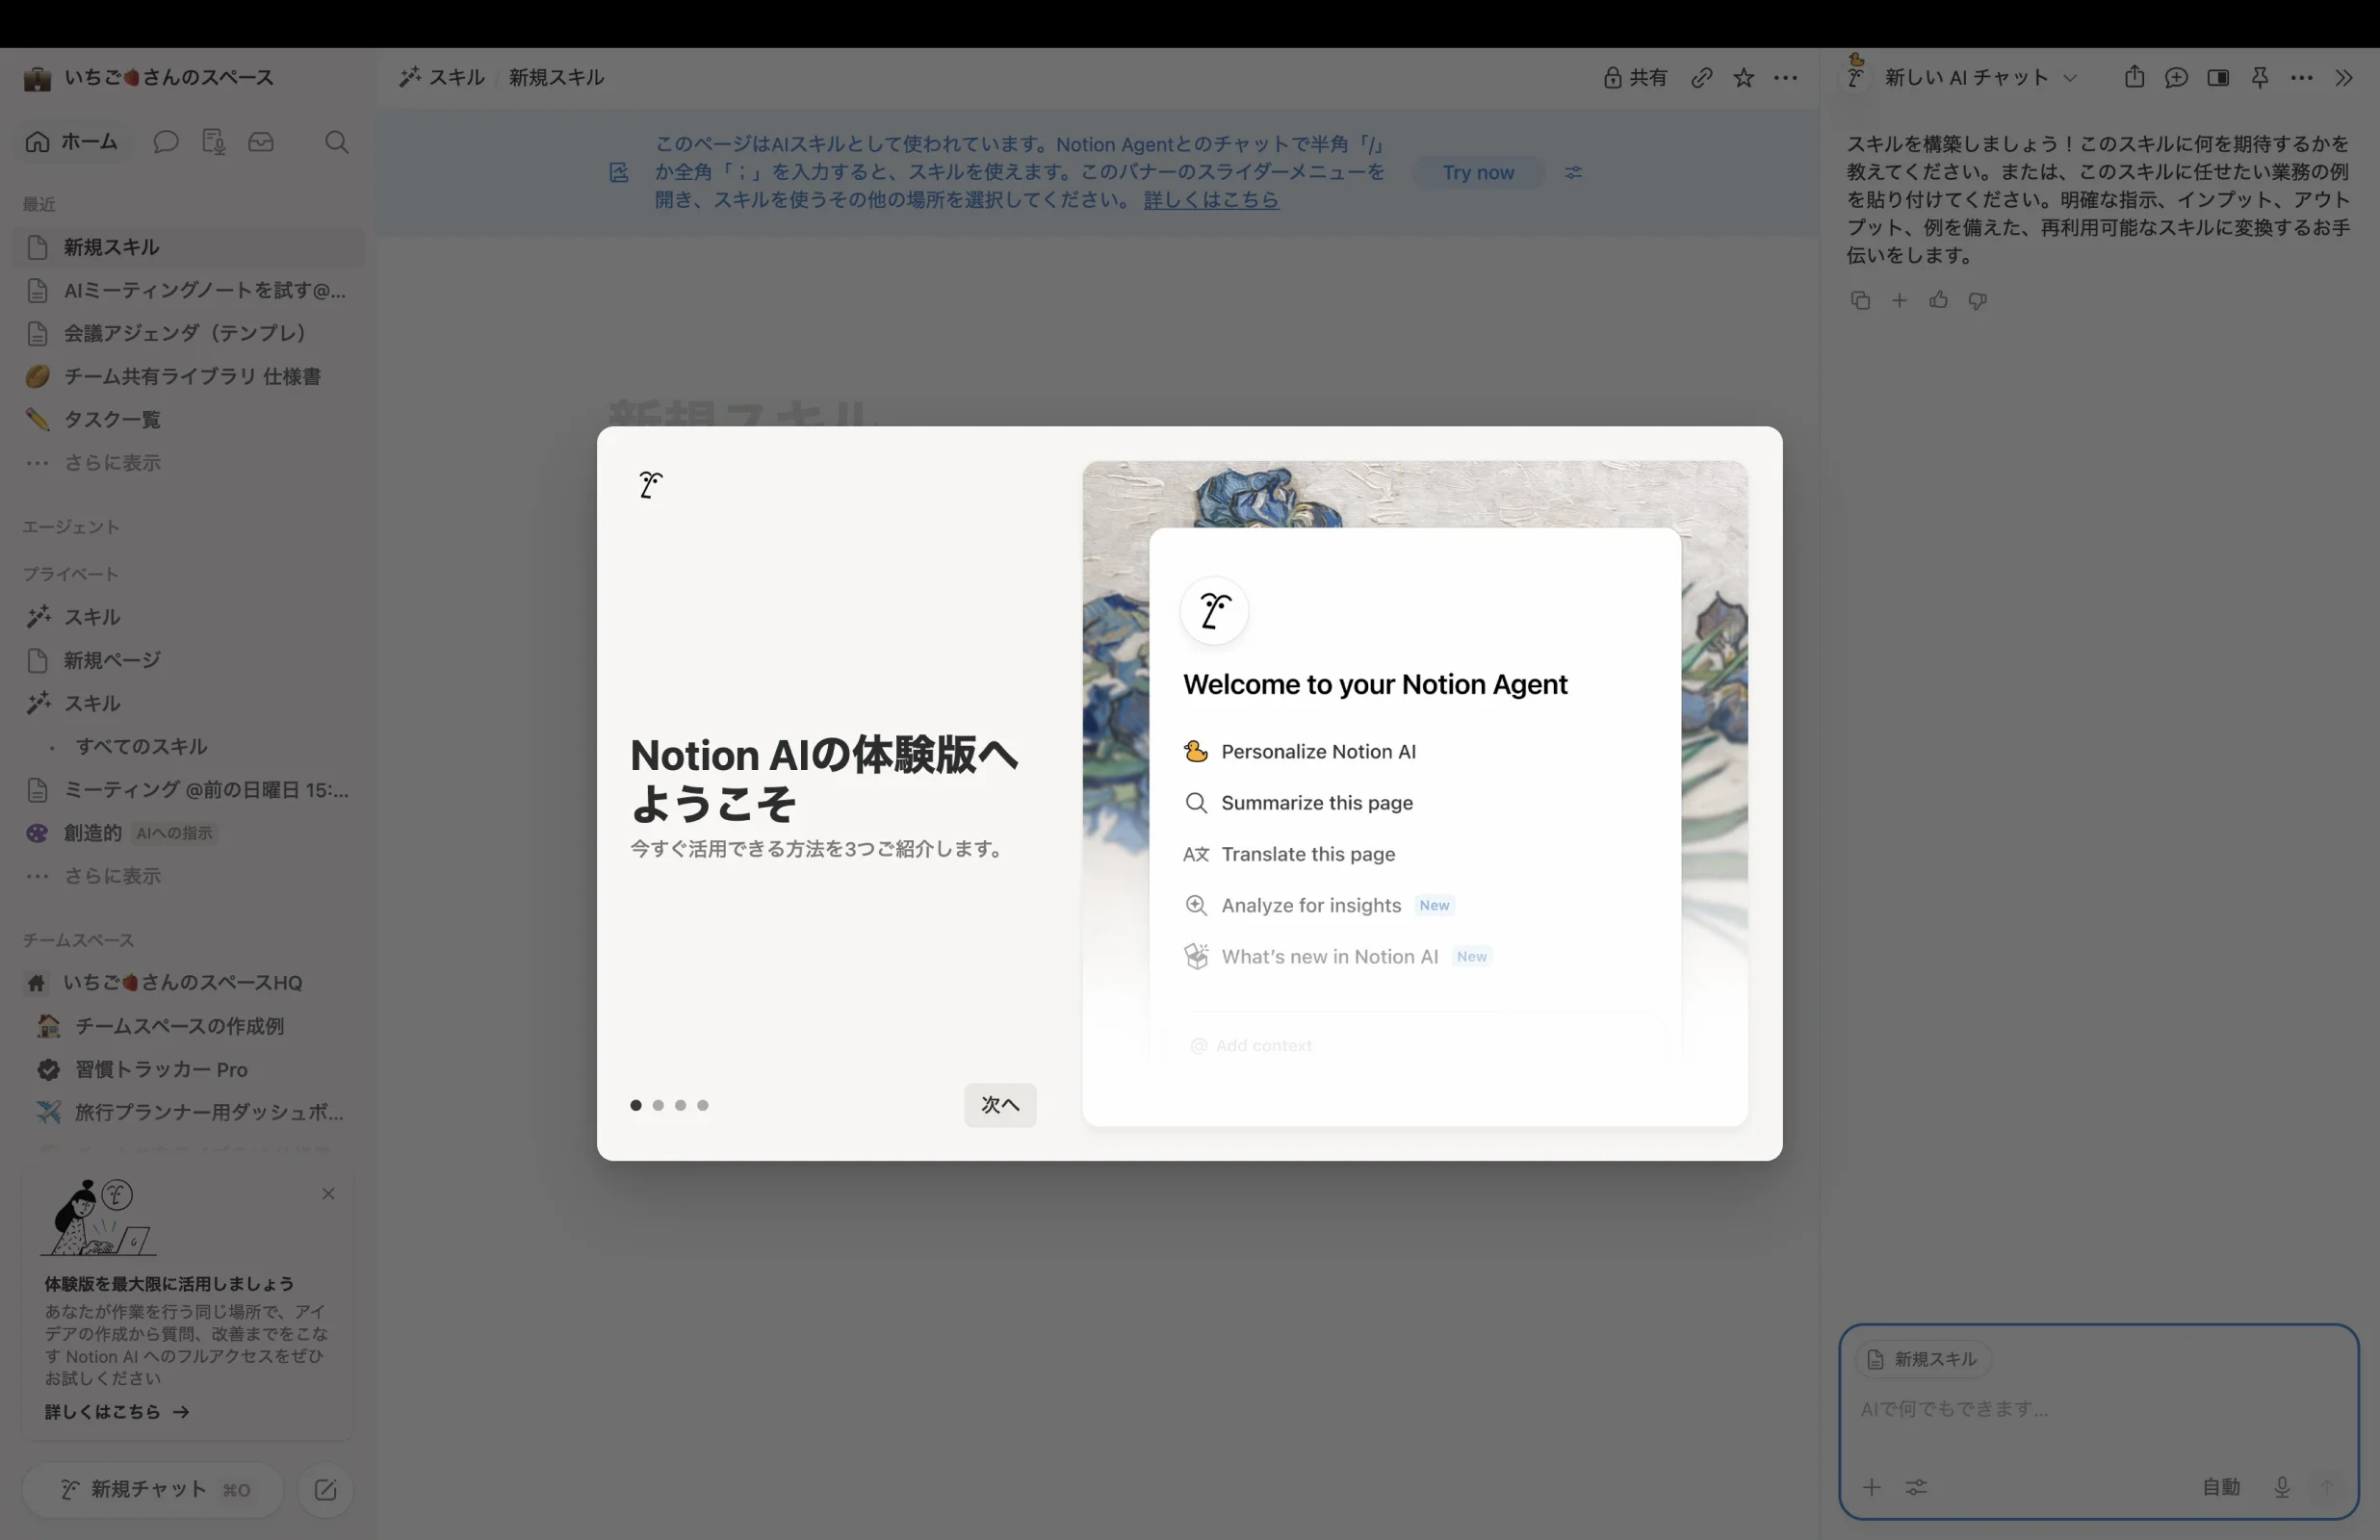Open the meeting notes icon in sidebar
2380x1540 pixels.
(213, 141)
